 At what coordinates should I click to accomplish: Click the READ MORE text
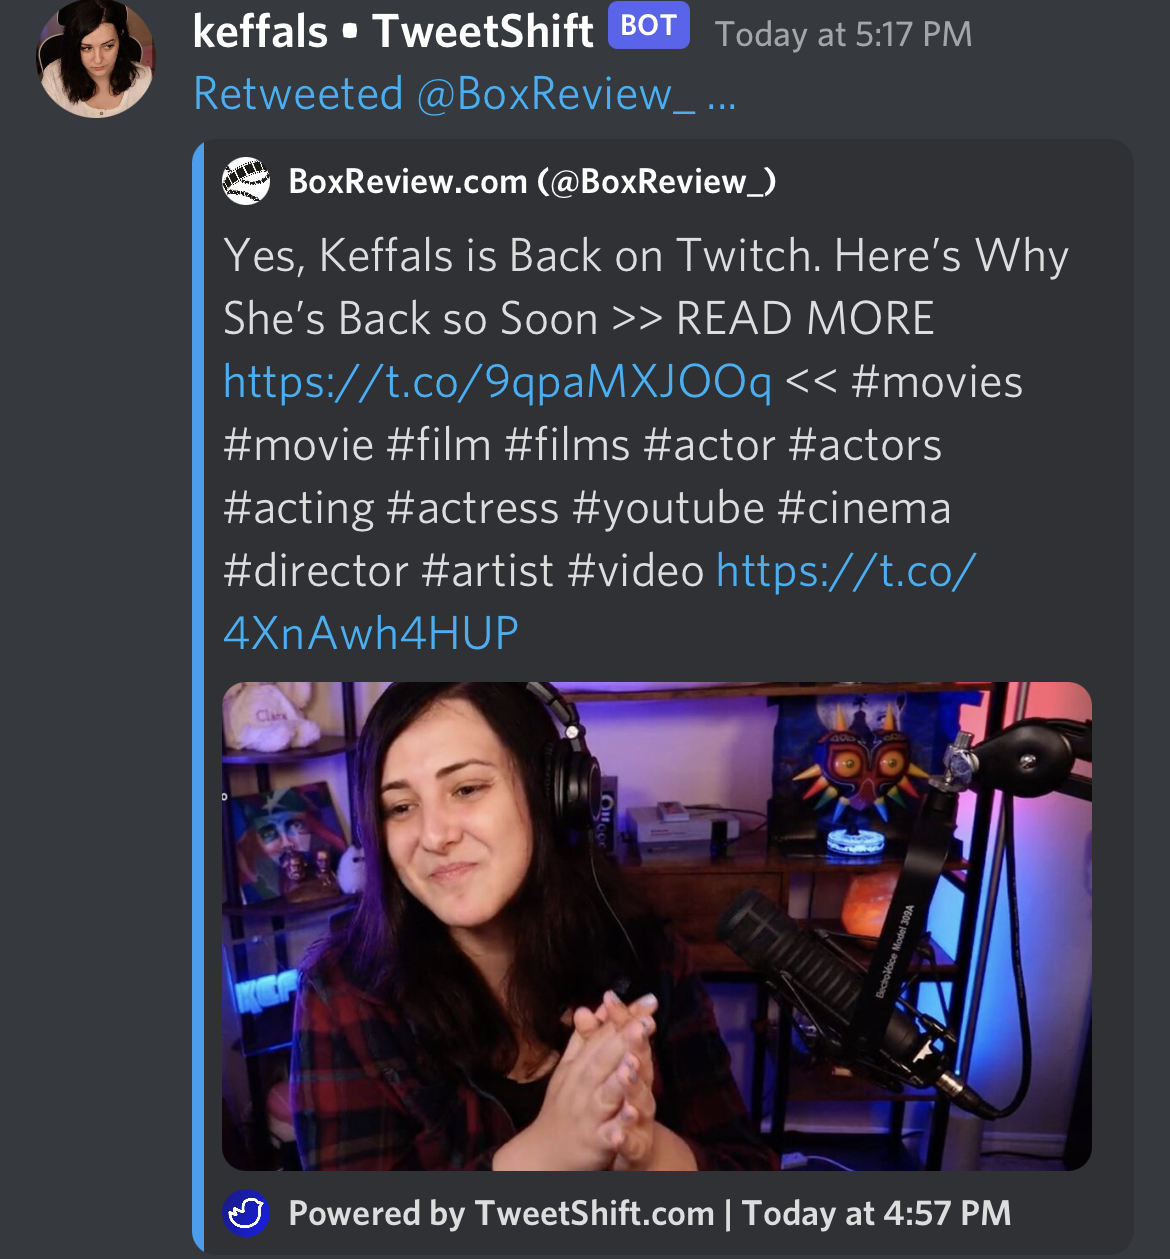tap(805, 319)
